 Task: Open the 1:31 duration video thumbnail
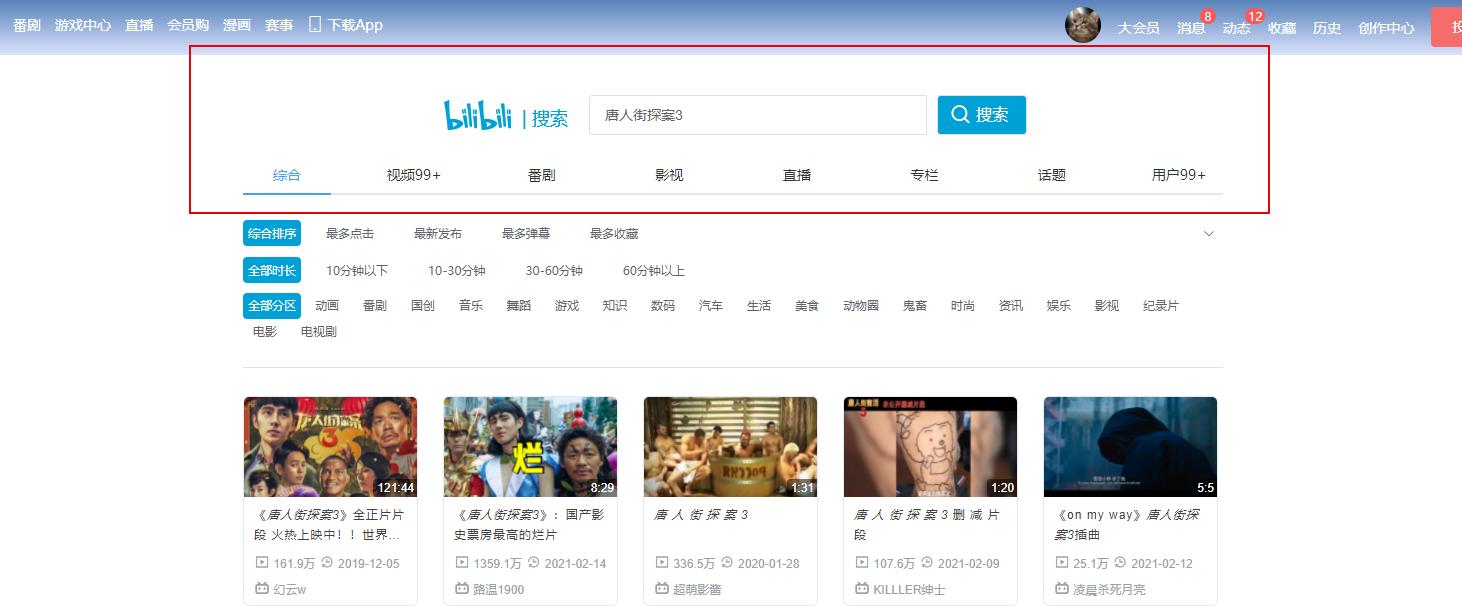point(730,447)
